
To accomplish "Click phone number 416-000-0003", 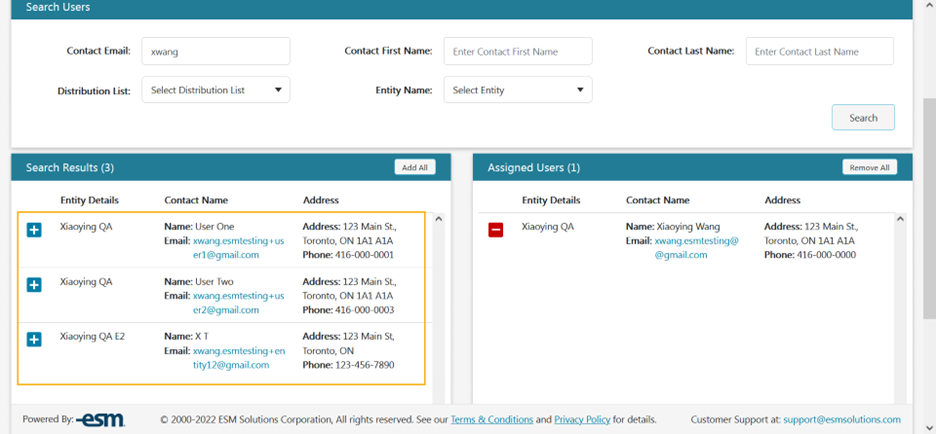I will tap(364, 310).
